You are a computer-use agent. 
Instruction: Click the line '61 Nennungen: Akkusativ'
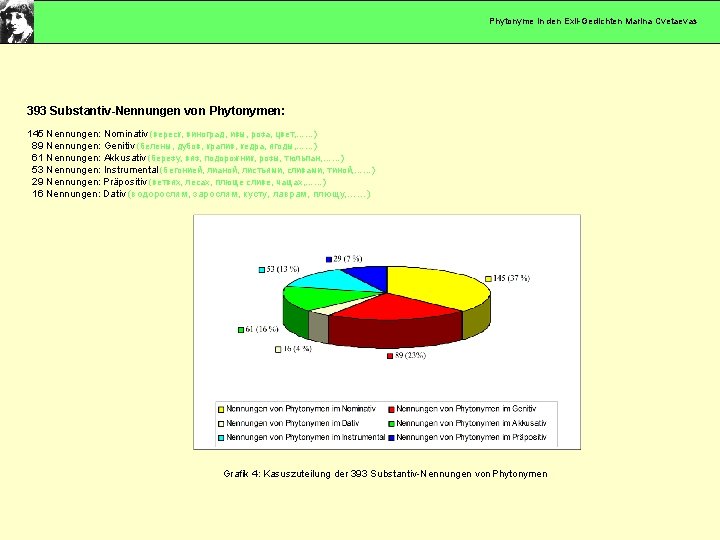(x=89, y=158)
